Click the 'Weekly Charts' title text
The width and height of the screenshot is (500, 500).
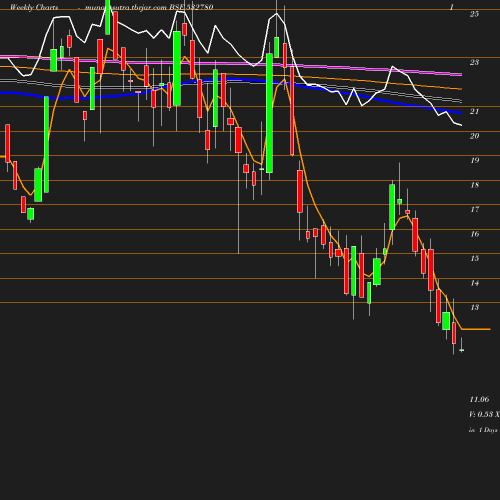tap(34, 7)
